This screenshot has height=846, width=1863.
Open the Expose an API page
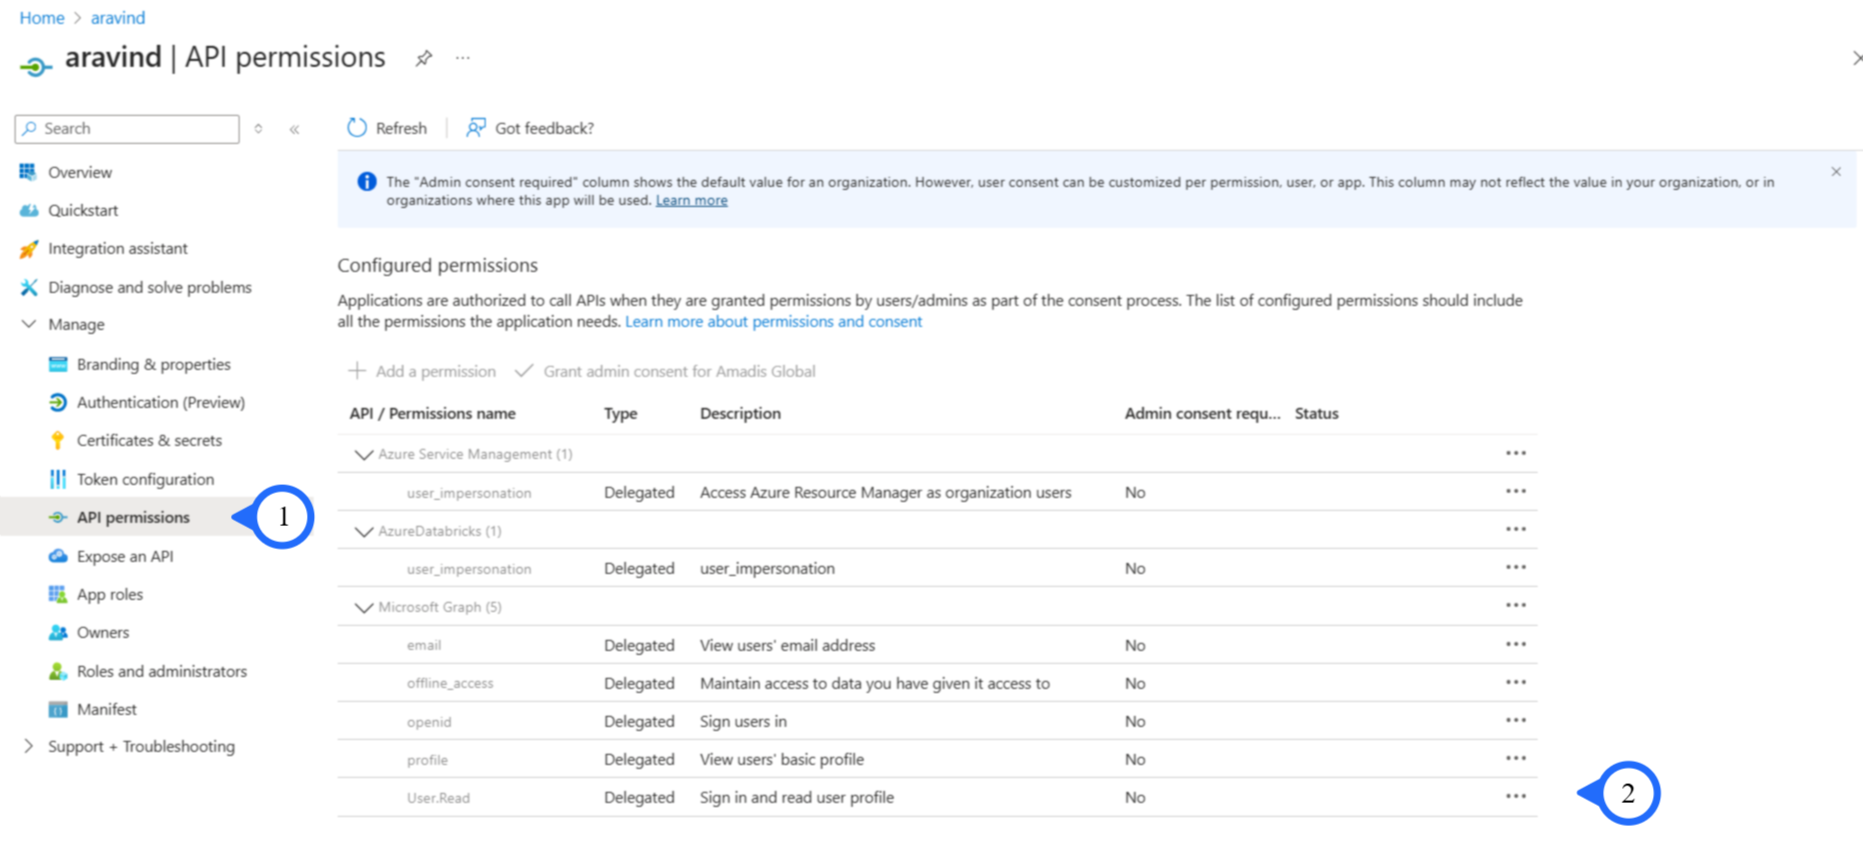(x=125, y=556)
